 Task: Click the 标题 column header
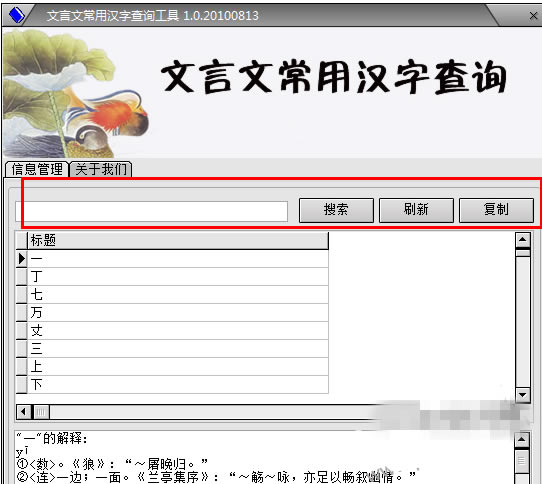[x=178, y=240]
